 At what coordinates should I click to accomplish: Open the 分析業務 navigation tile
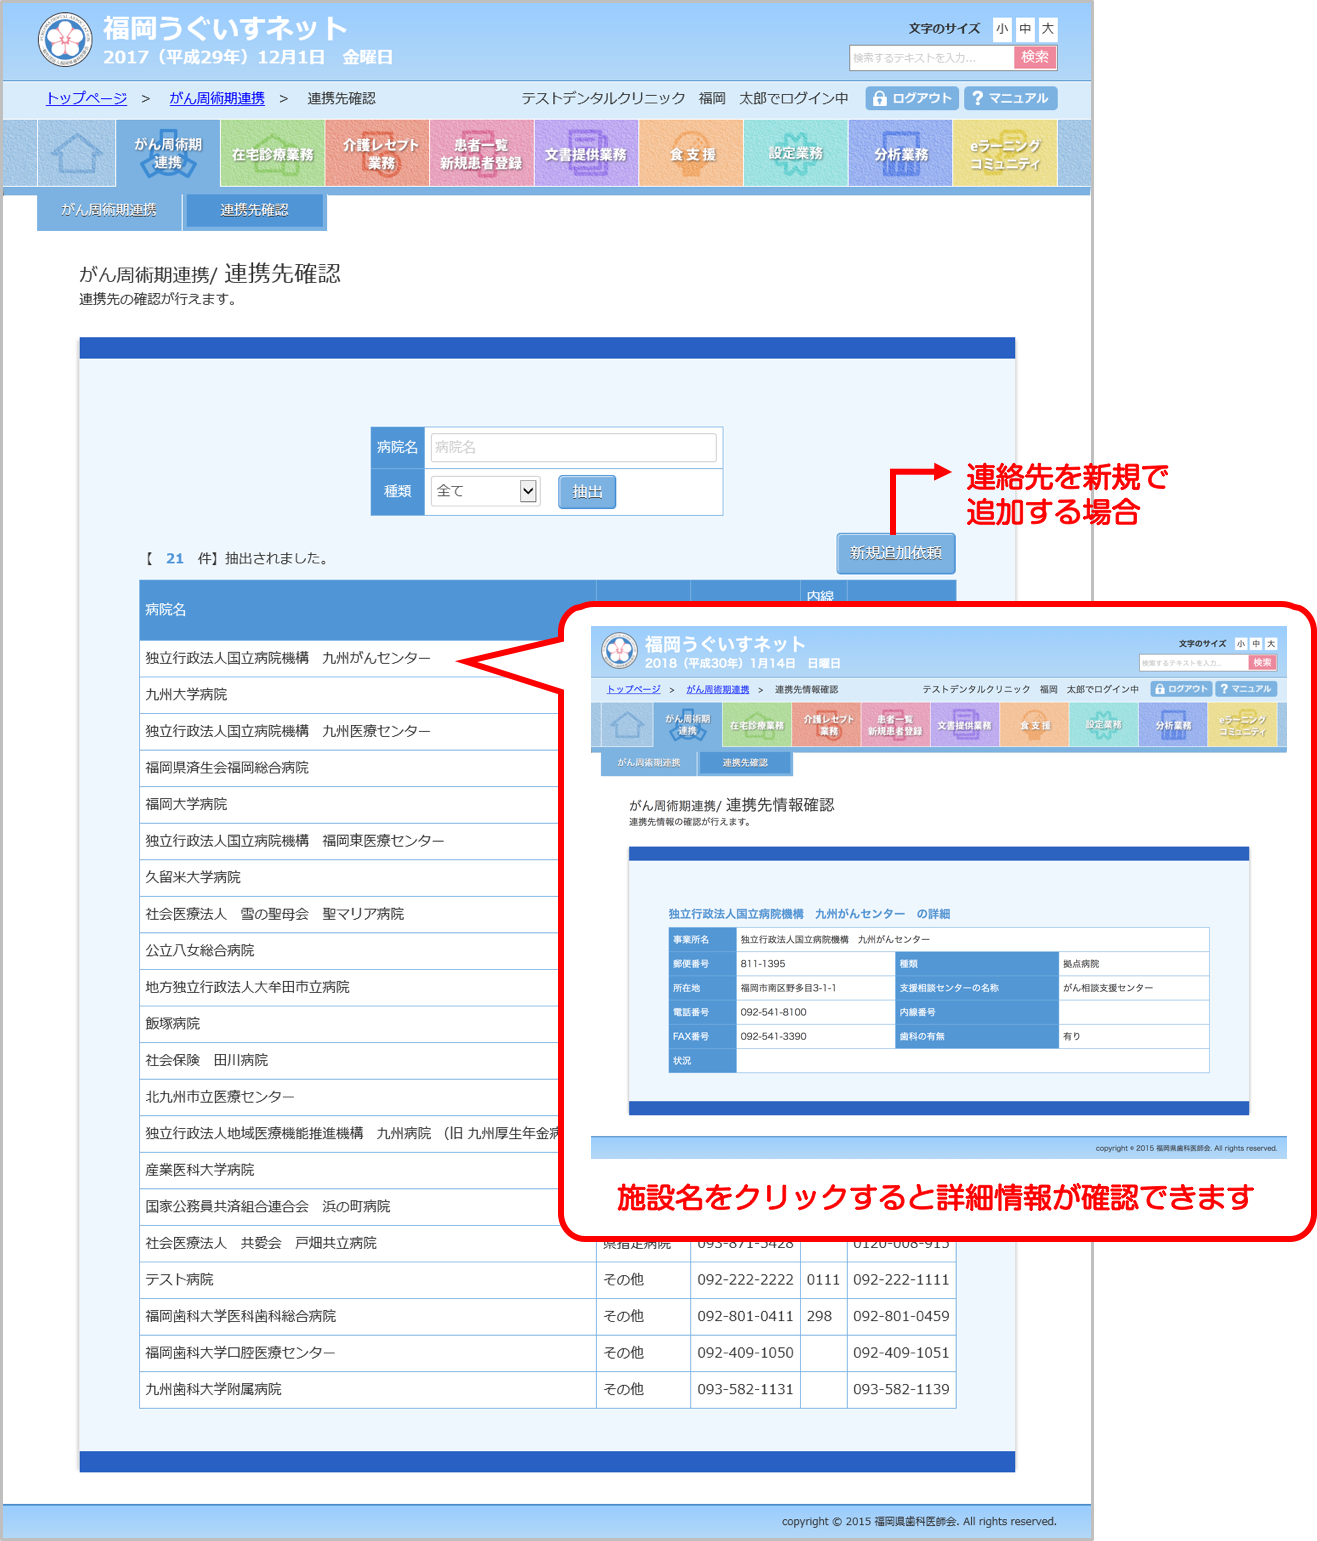pos(901,154)
